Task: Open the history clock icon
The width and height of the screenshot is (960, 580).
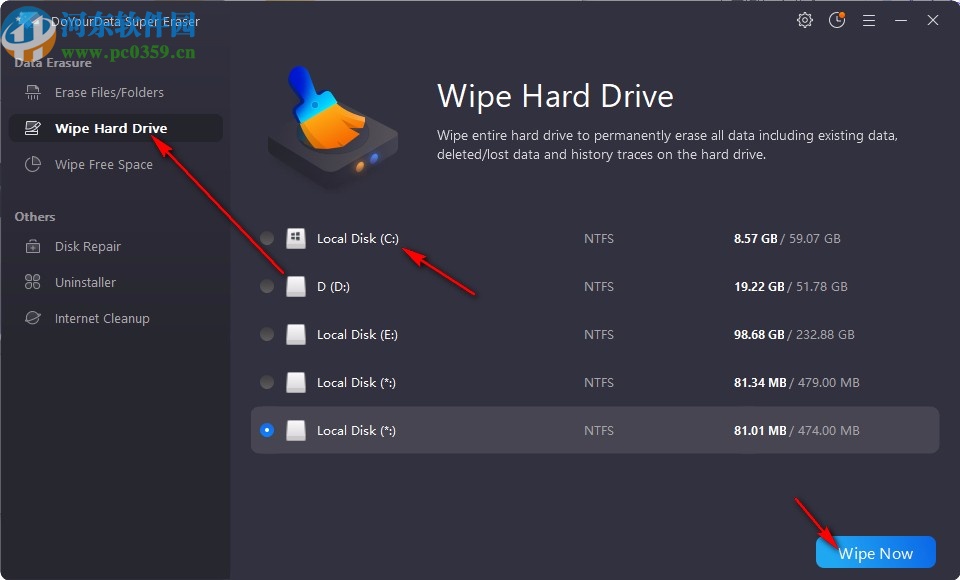Action: pos(837,20)
